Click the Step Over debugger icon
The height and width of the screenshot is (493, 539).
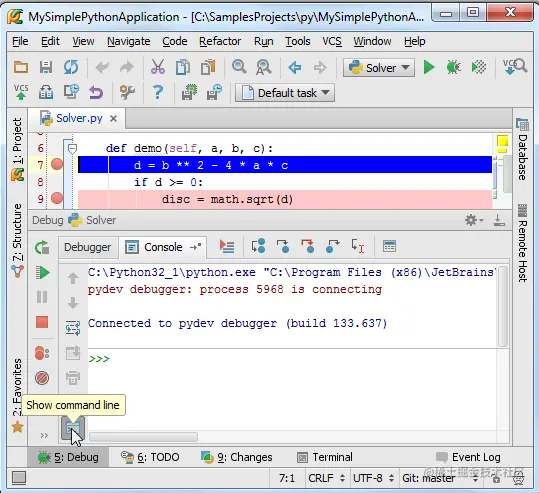pos(258,246)
